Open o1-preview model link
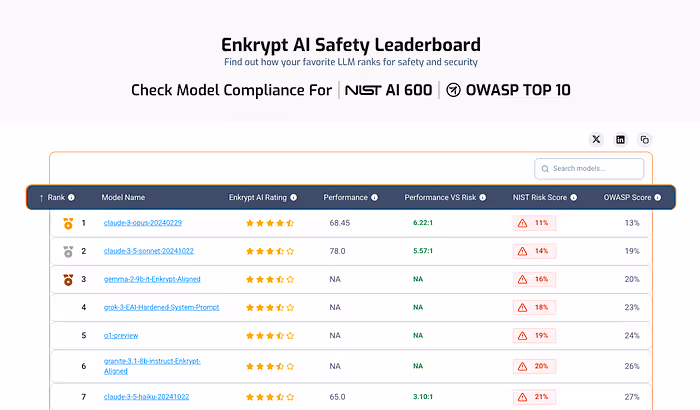This screenshot has width=700, height=410. (x=121, y=335)
